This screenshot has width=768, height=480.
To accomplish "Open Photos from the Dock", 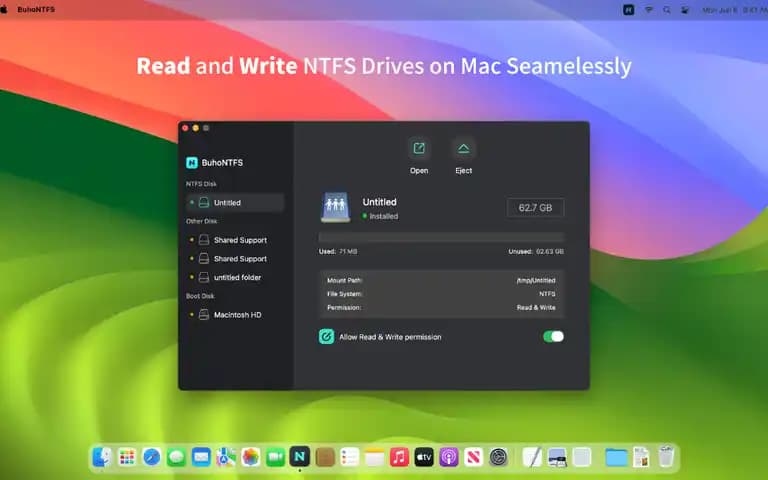I will pyautogui.click(x=250, y=457).
